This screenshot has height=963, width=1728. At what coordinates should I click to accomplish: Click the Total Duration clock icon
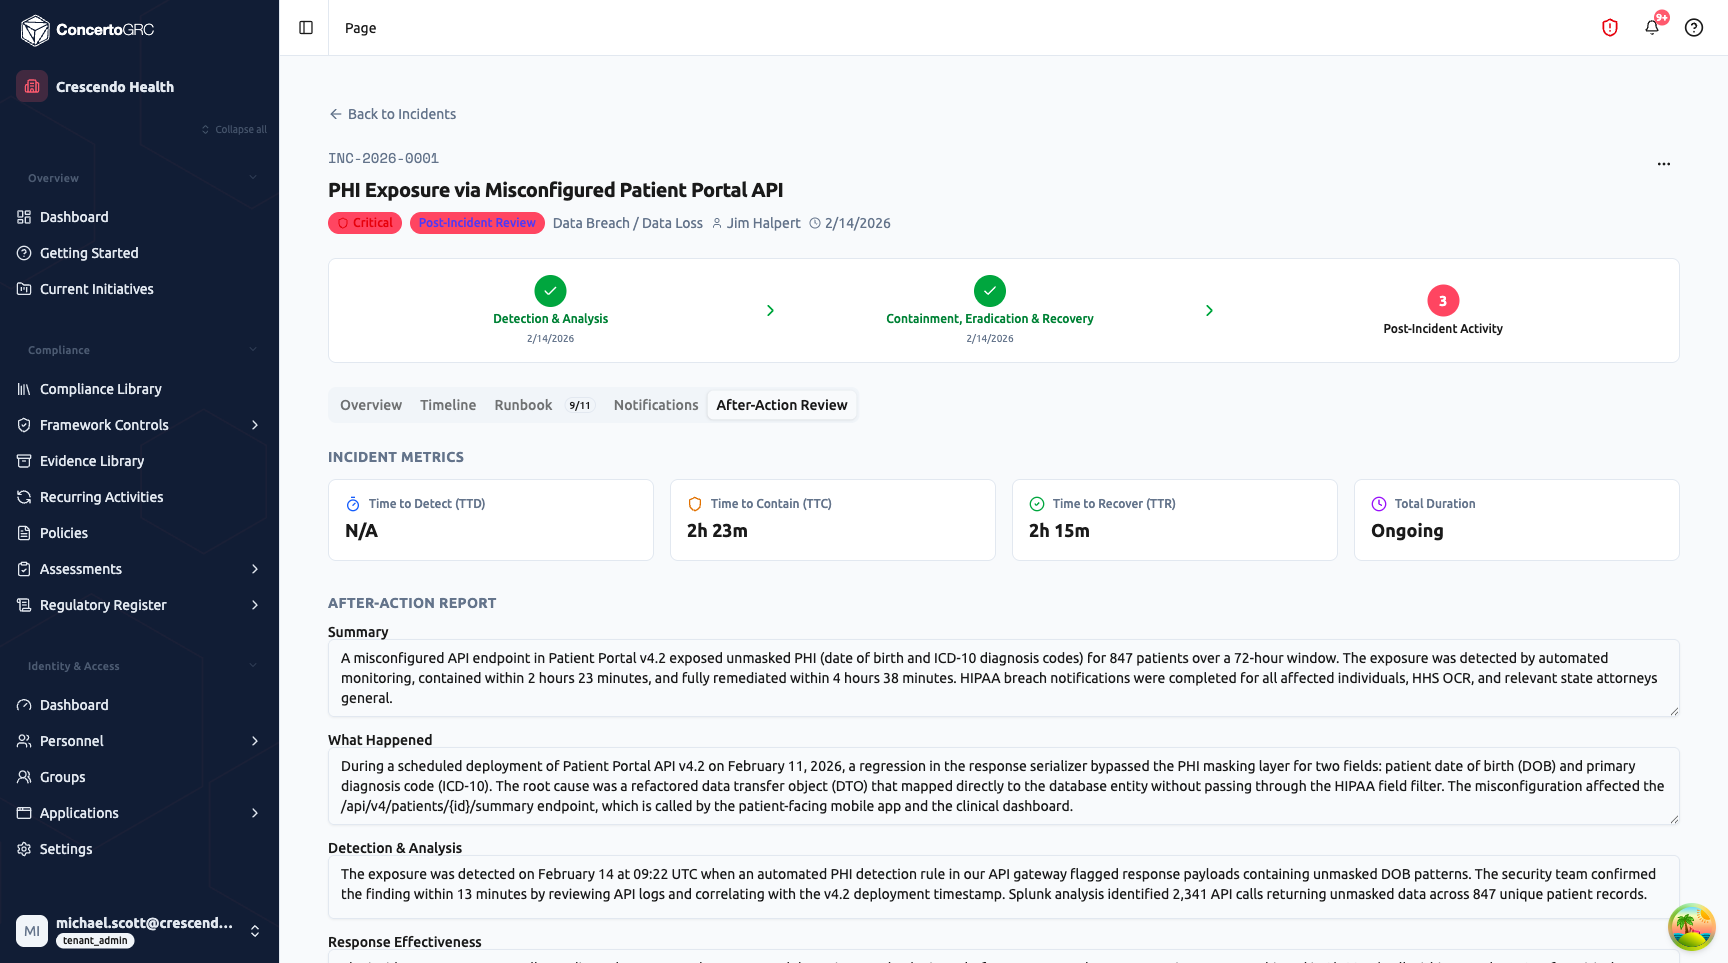tap(1379, 504)
